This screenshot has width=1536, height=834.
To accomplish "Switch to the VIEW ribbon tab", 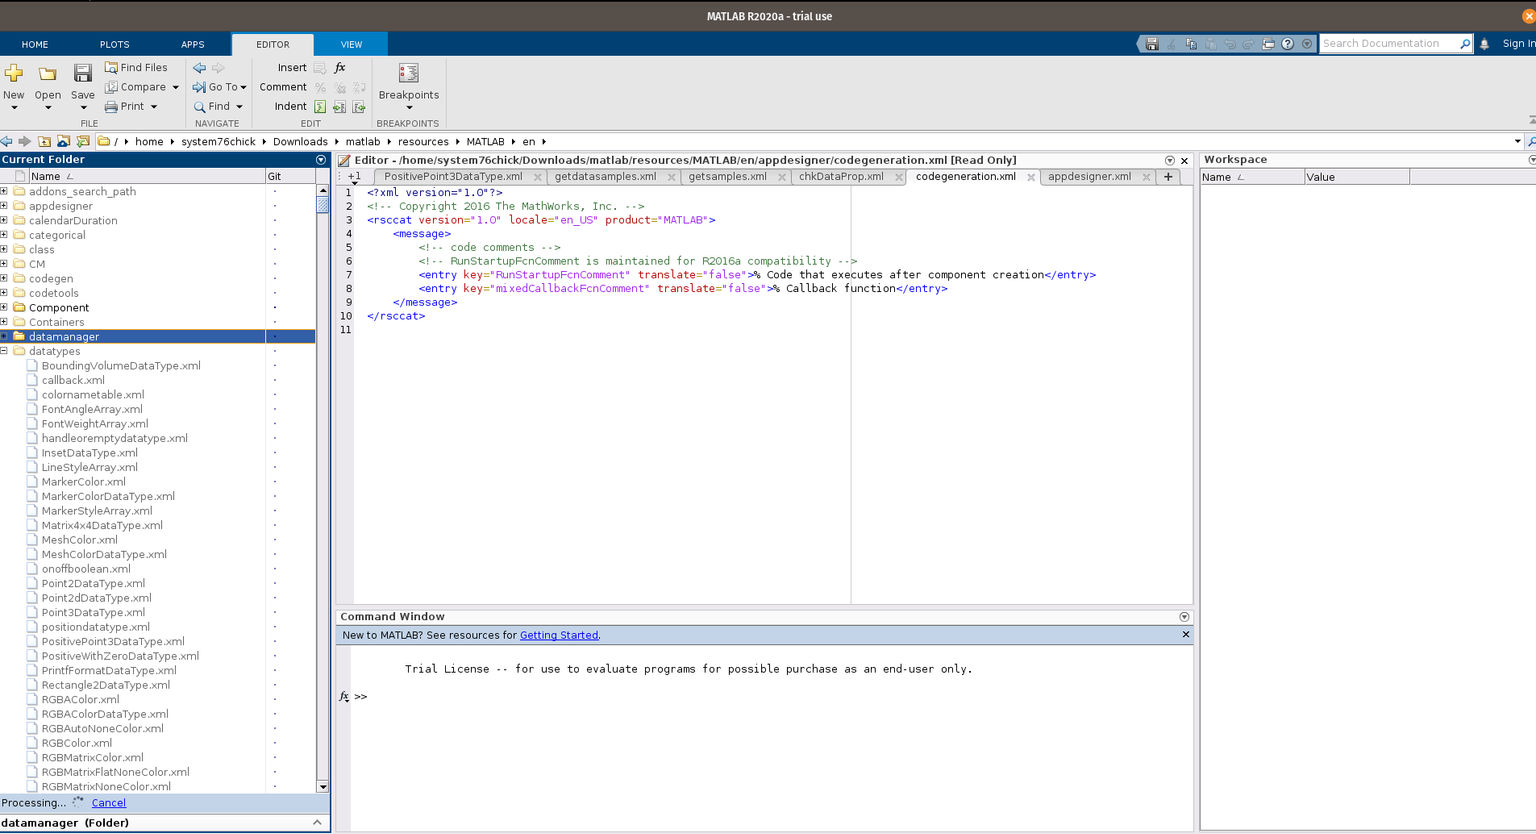I will click(350, 44).
